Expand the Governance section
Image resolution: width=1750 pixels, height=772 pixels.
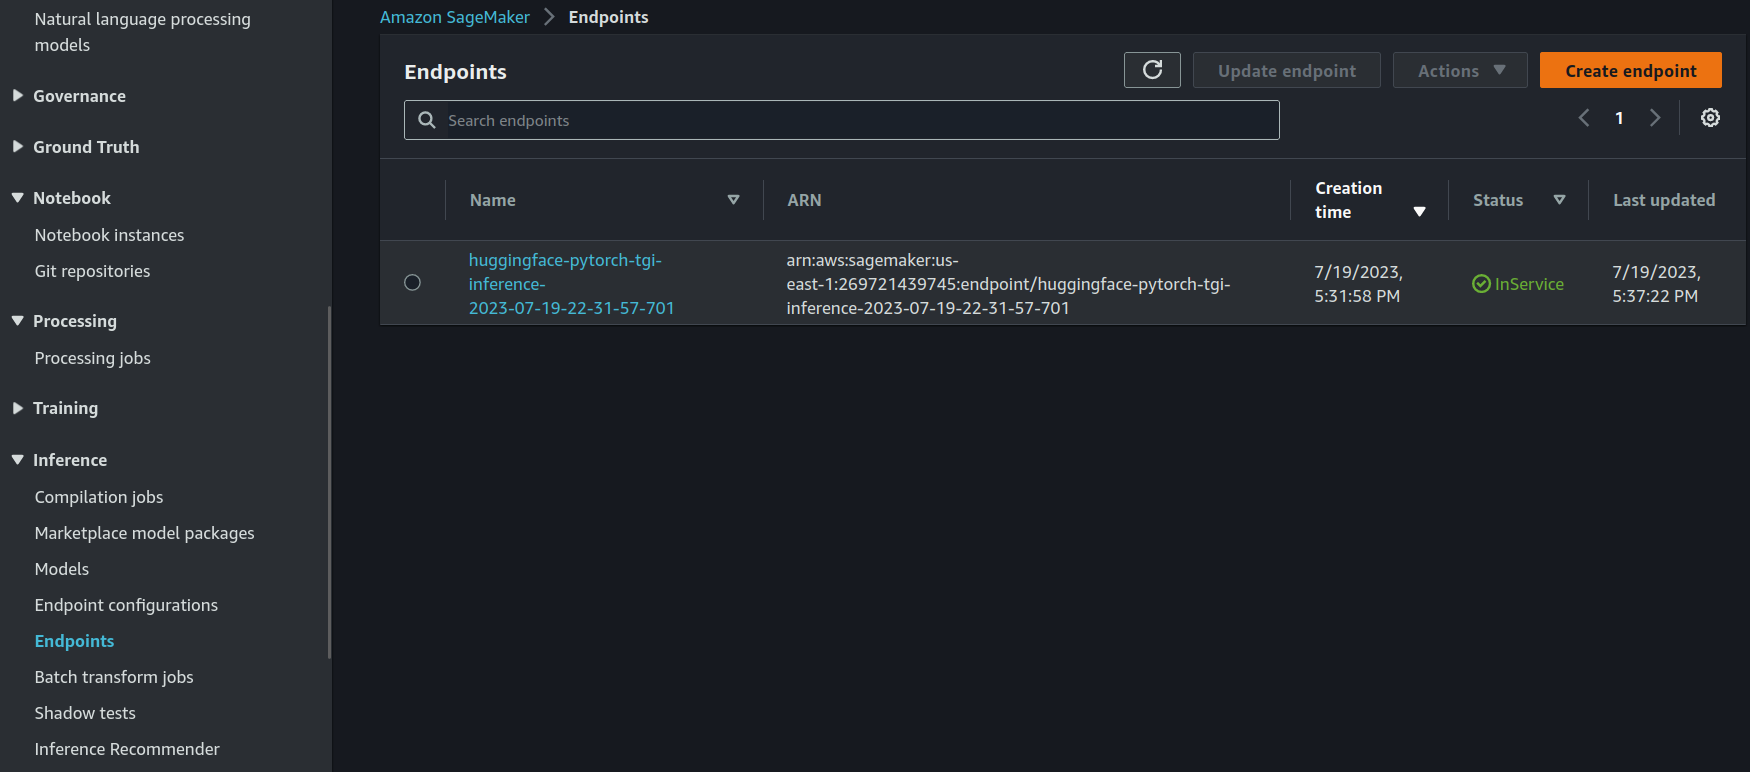pos(18,96)
